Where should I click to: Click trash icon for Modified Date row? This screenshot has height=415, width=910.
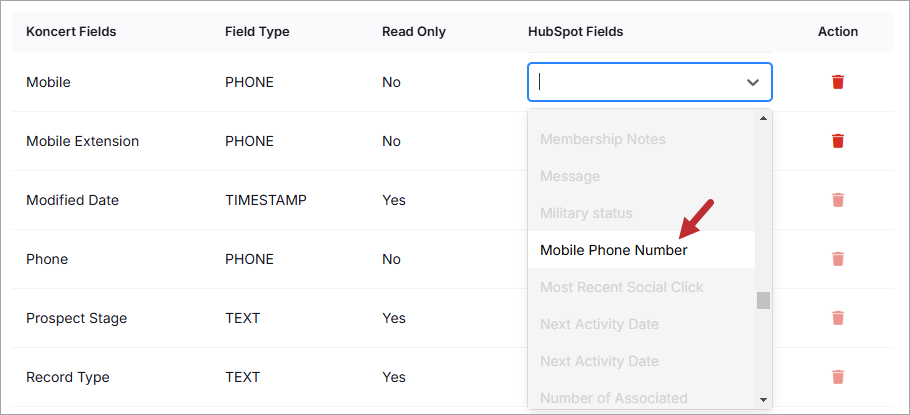[x=837, y=200]
